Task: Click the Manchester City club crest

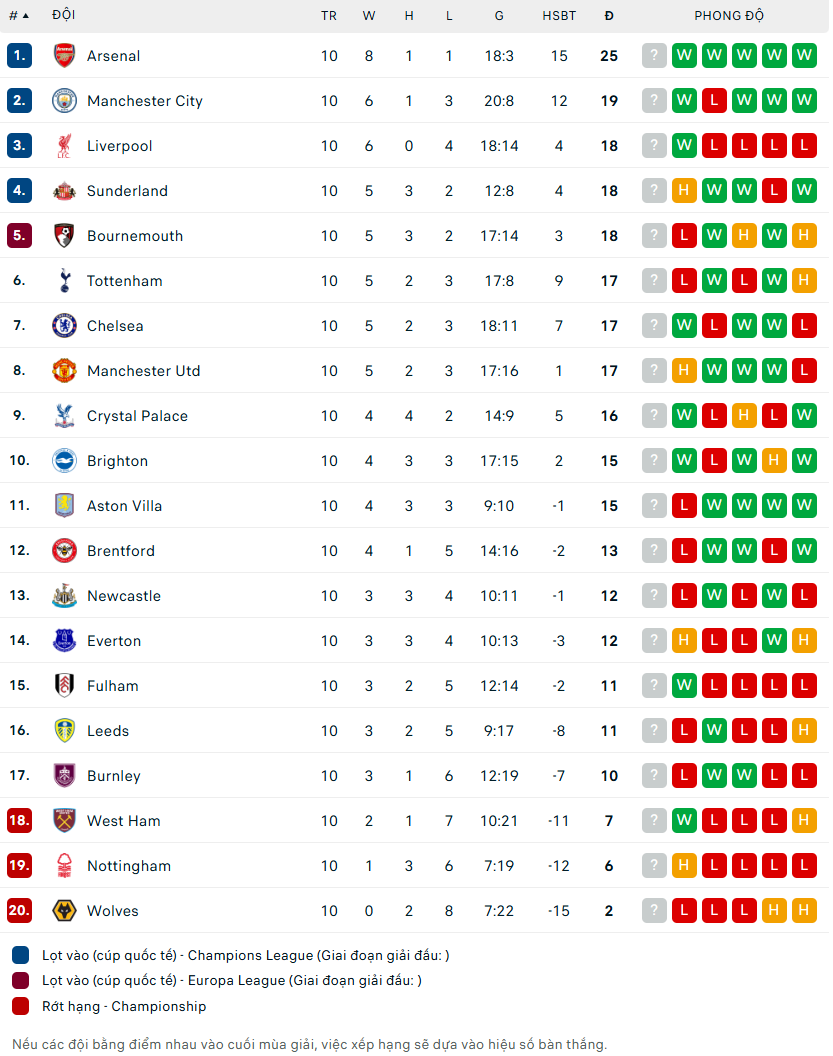Action: click(x=64, y=101)
